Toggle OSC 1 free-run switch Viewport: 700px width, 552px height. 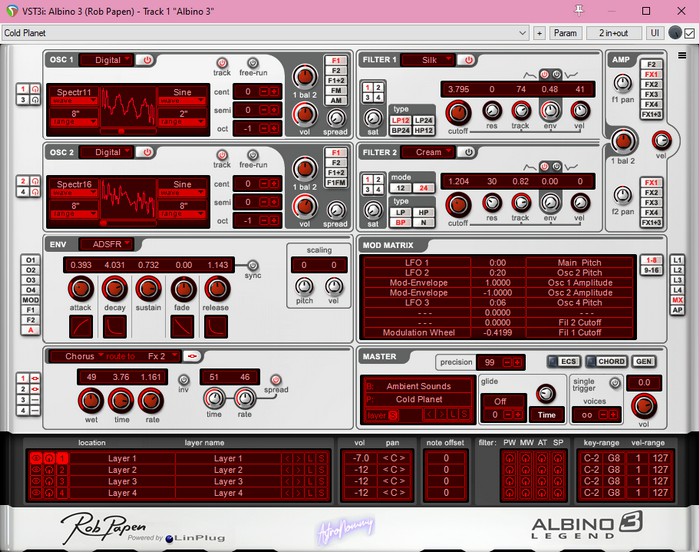[x=253, y=63]
